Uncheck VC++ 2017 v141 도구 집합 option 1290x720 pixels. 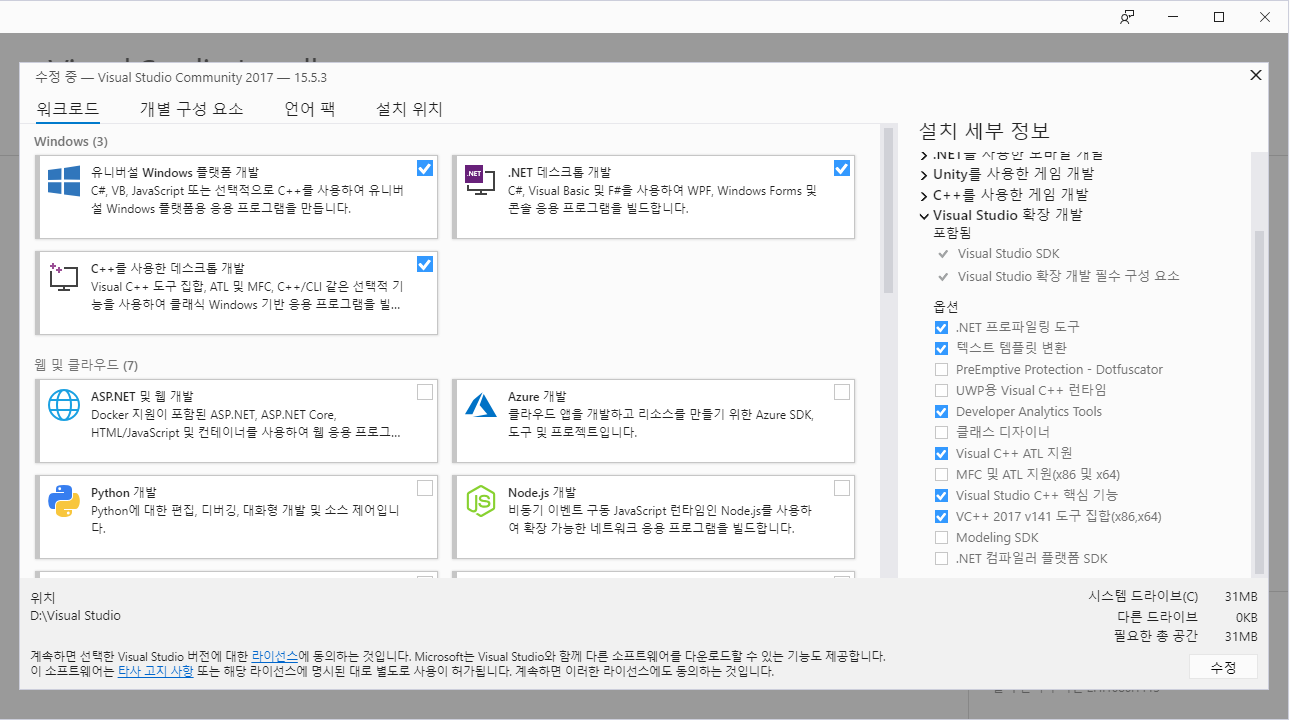point(941,516)
